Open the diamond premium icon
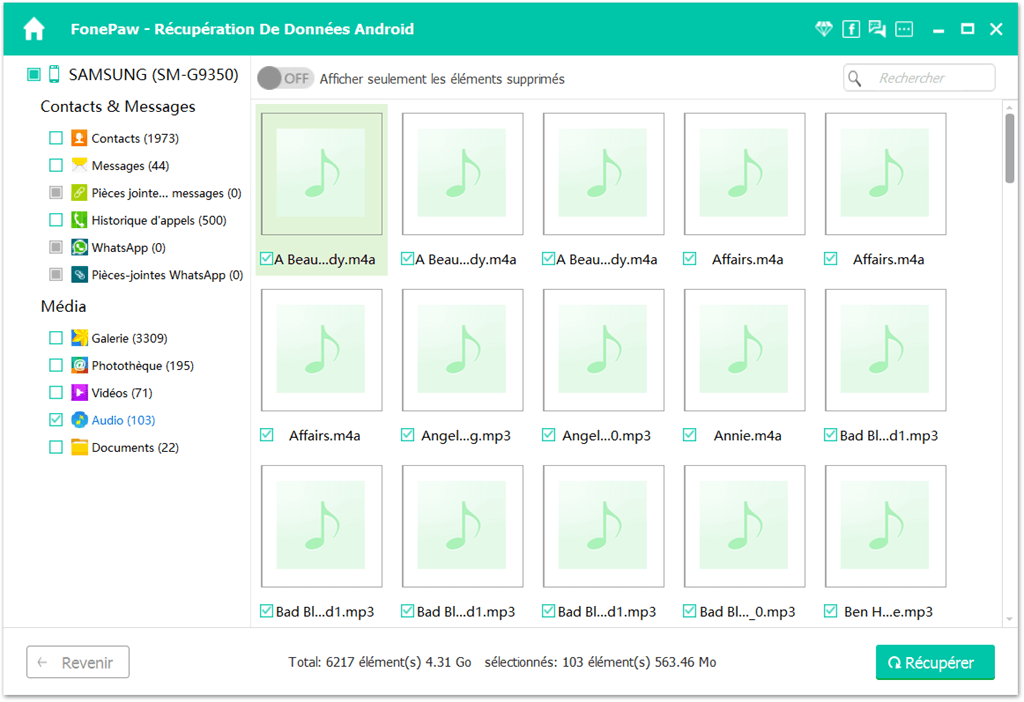The height and width of the screenshot is (702, 1024). tap(824, 29)
